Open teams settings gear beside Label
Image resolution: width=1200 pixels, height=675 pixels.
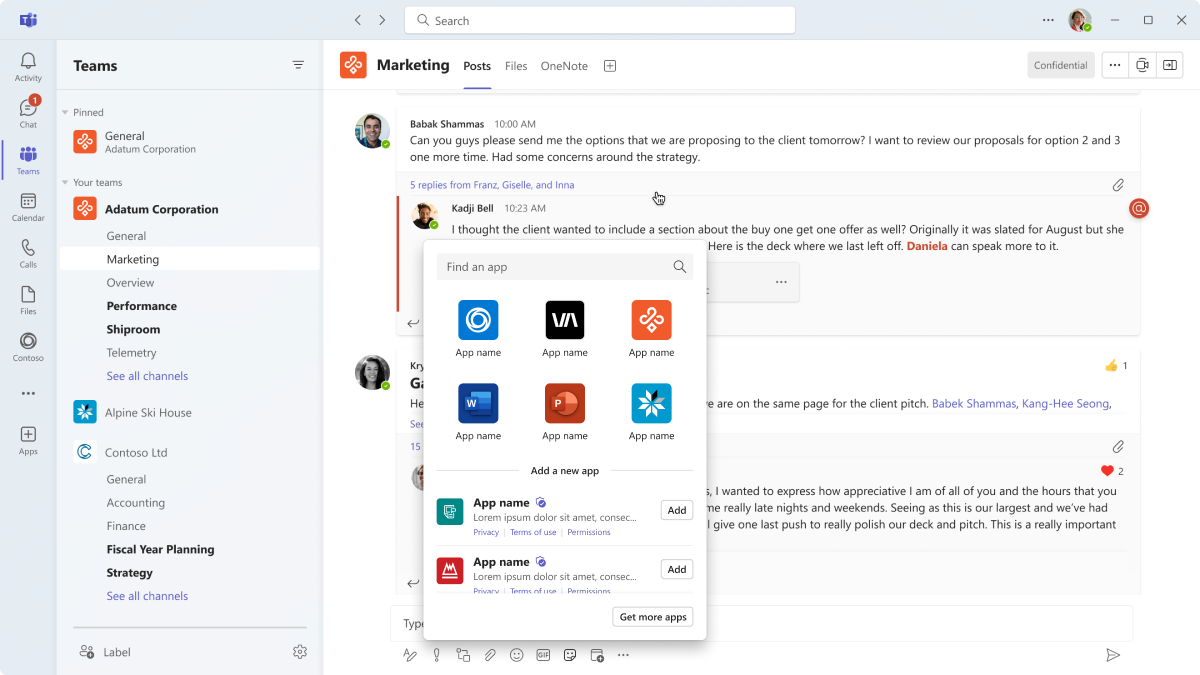click(x=300, y=652)
